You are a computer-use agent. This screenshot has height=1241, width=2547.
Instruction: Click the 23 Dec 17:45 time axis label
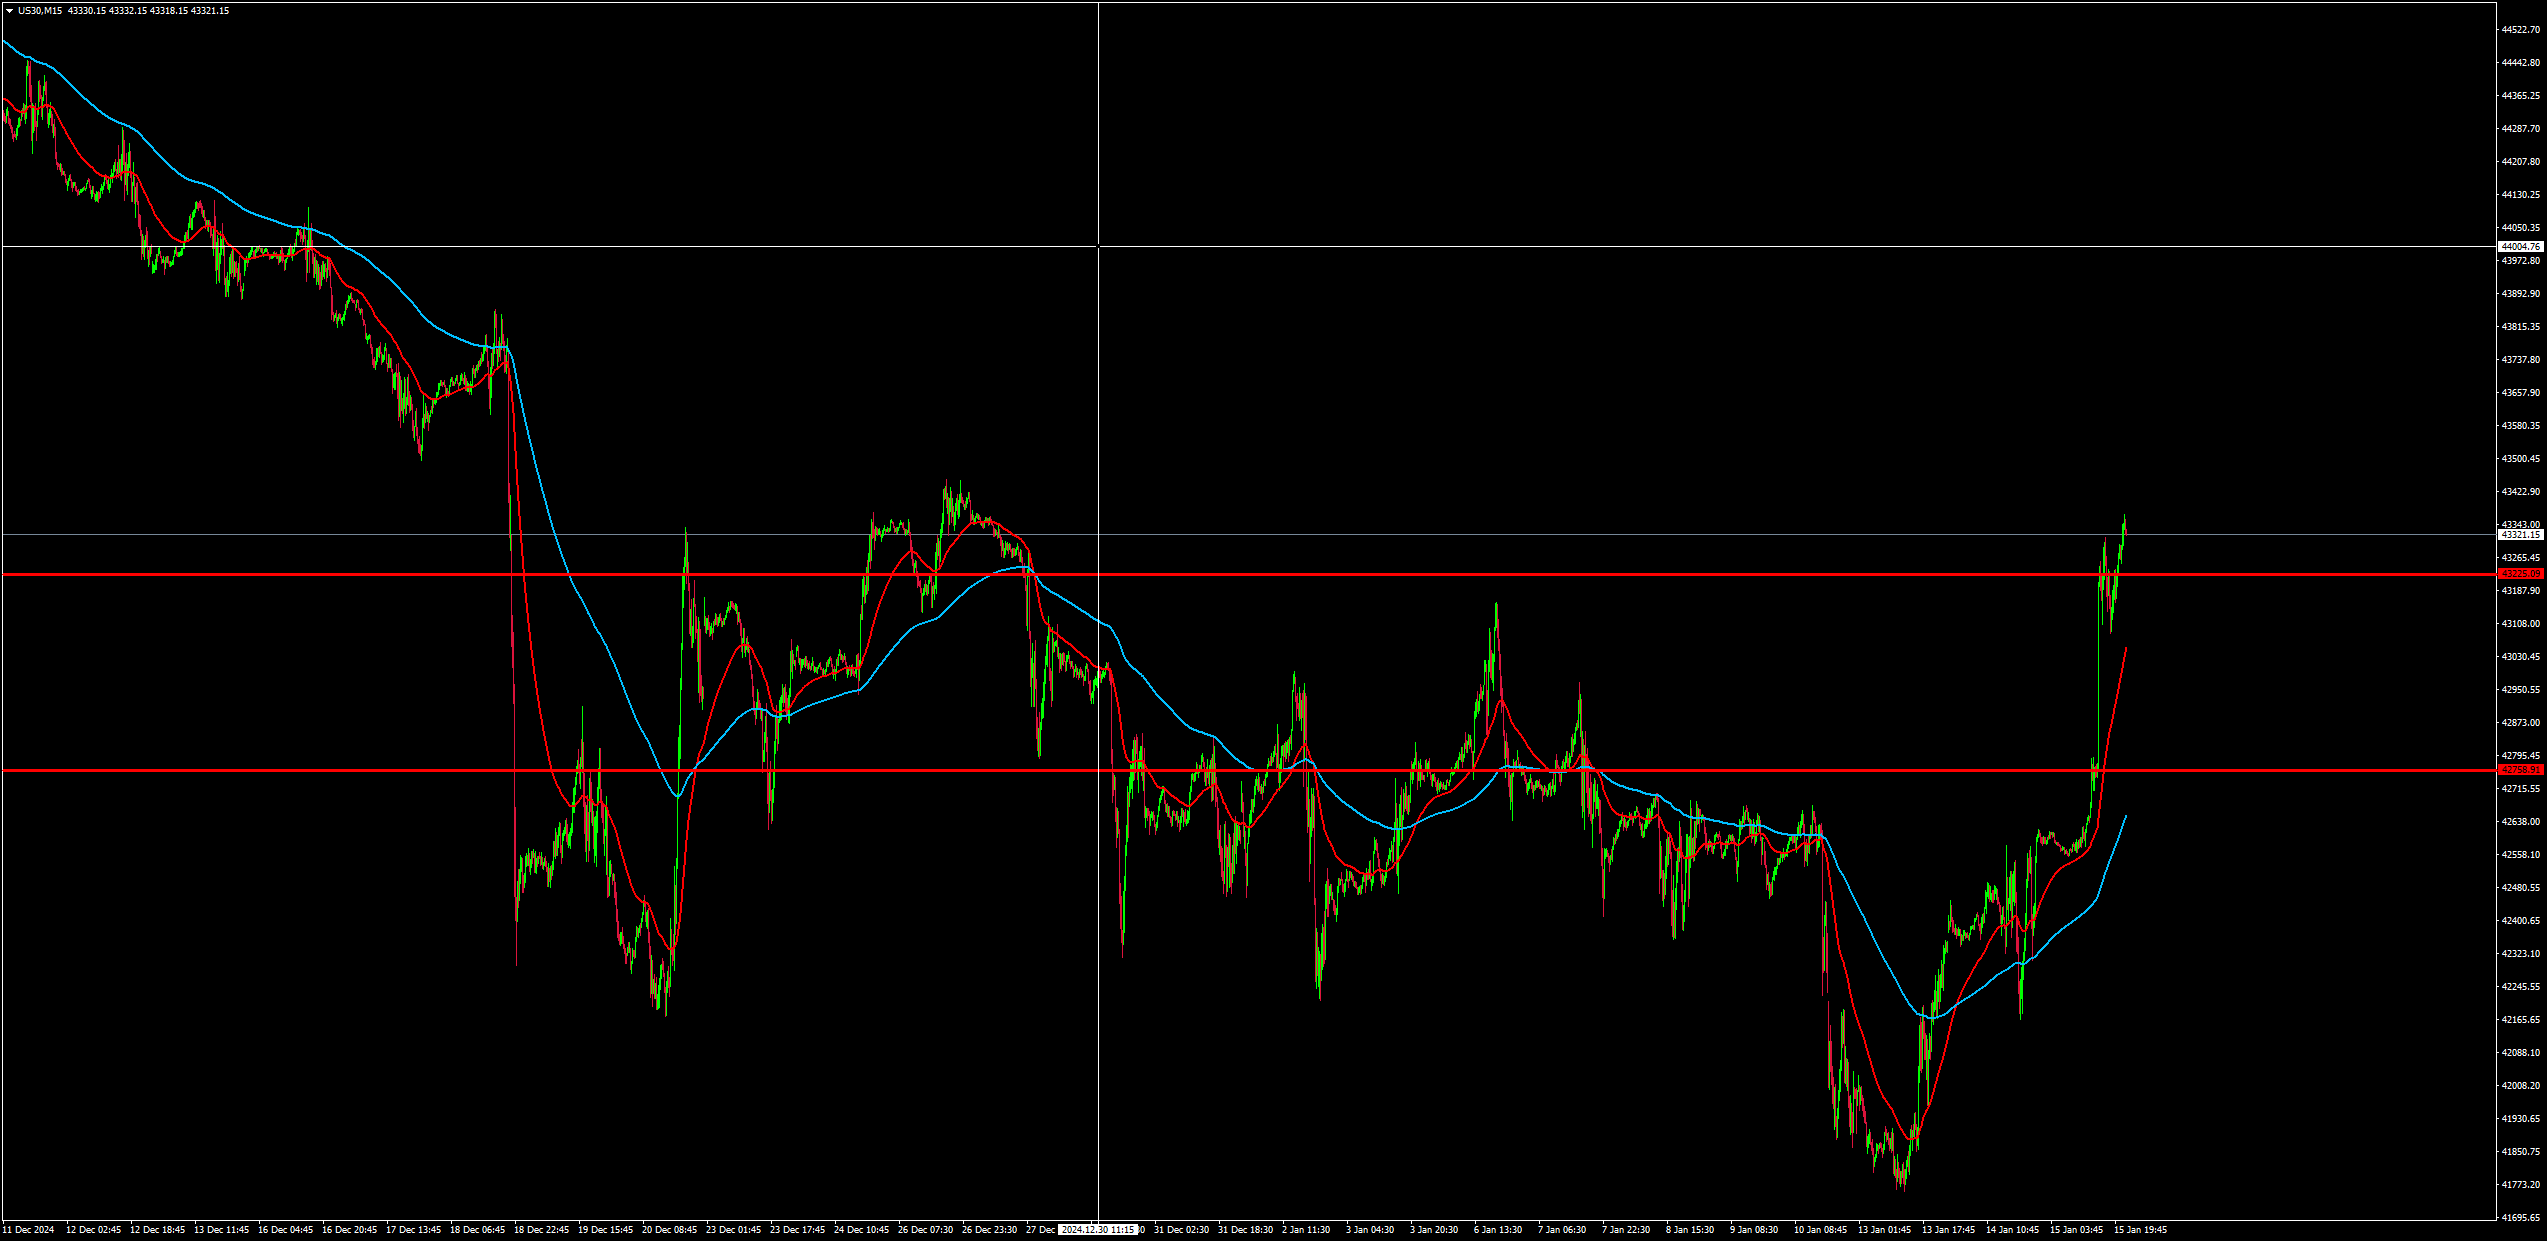[797, 1230]
